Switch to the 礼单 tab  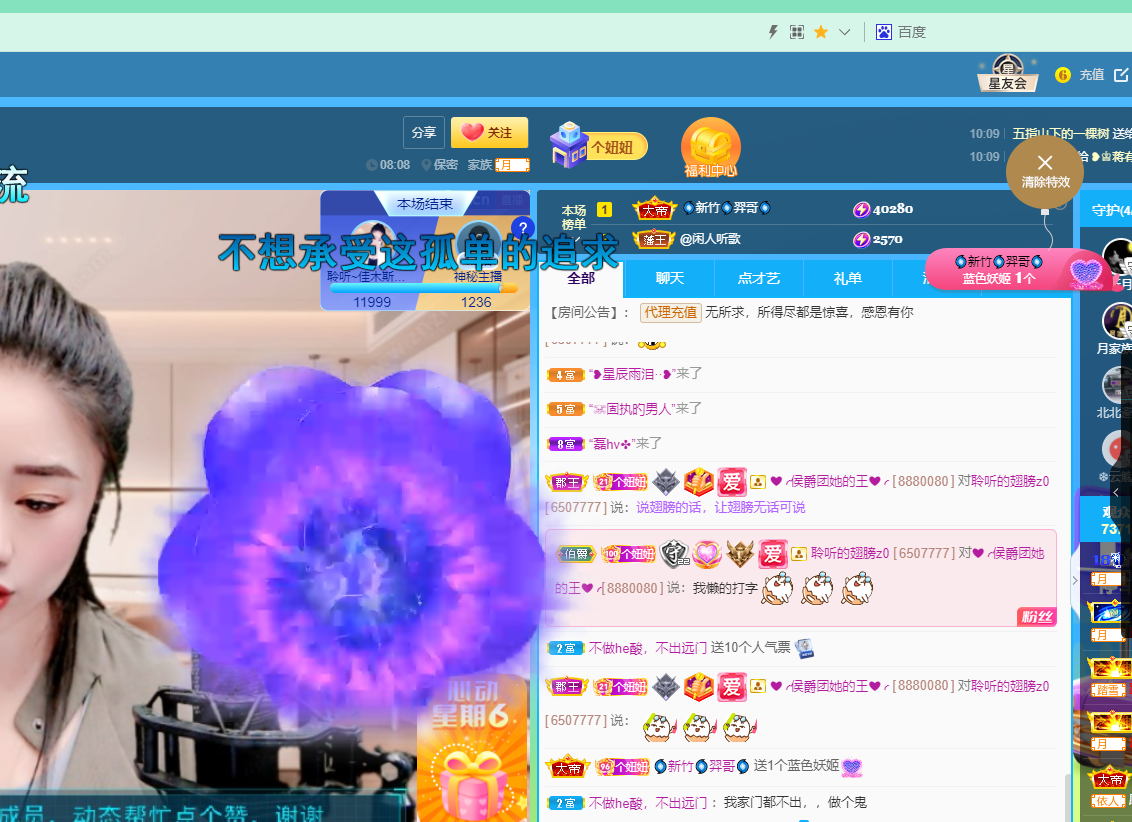848,278
